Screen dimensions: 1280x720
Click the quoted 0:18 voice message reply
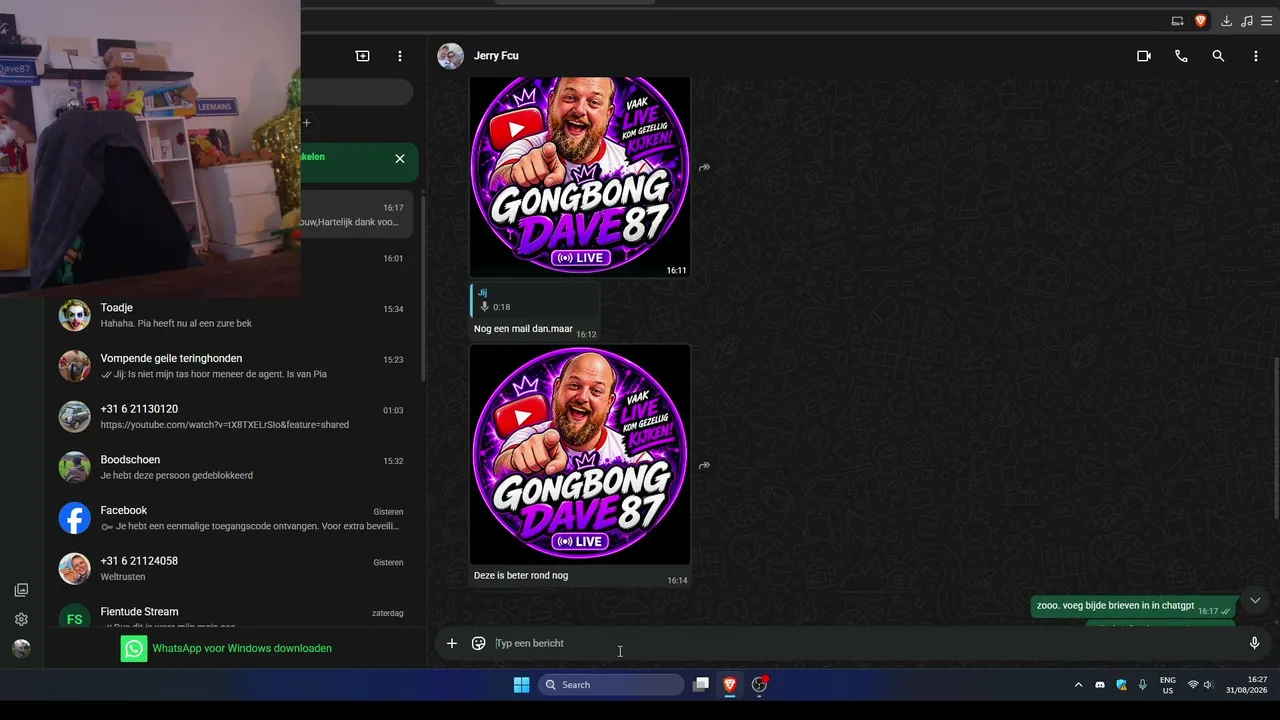535,300
